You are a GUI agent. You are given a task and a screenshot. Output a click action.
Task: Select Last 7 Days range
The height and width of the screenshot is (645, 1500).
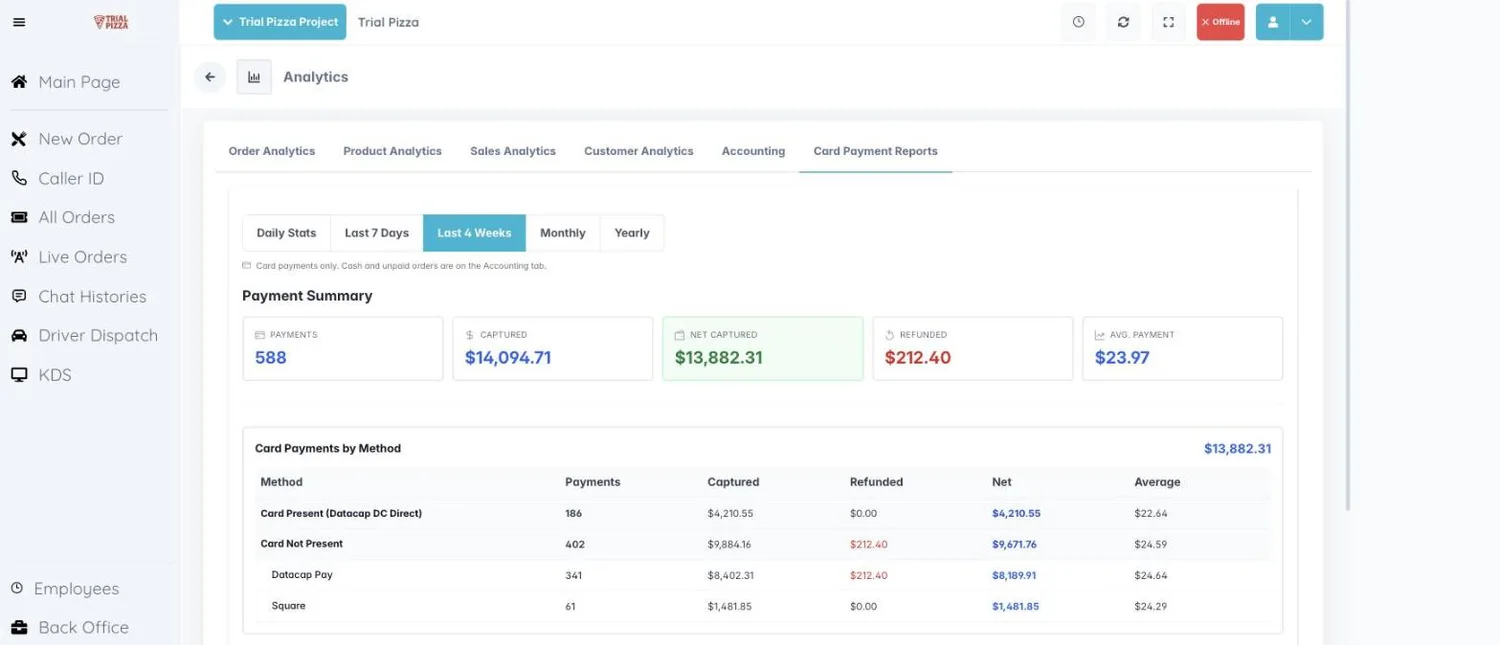[377, 233]
